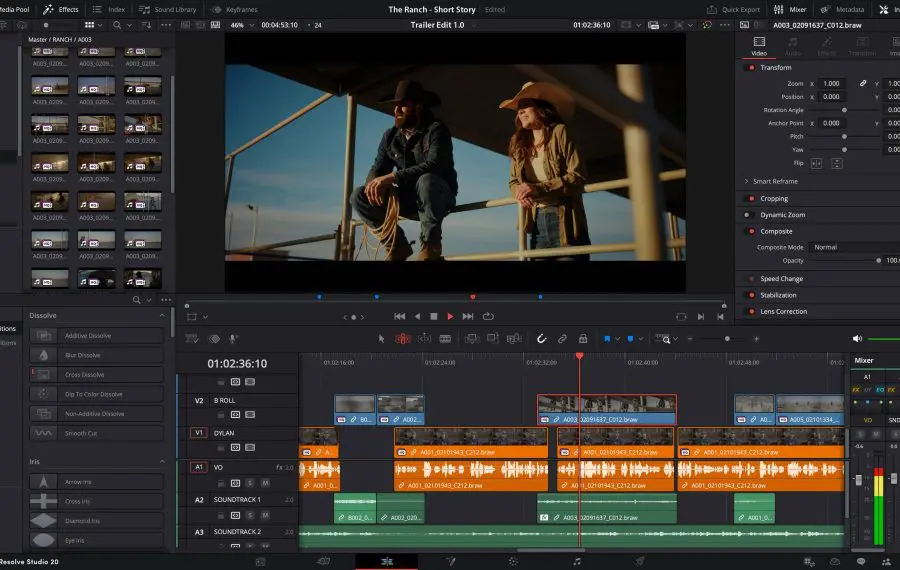Open the timeline zoom options dropdown

point(676,339)
